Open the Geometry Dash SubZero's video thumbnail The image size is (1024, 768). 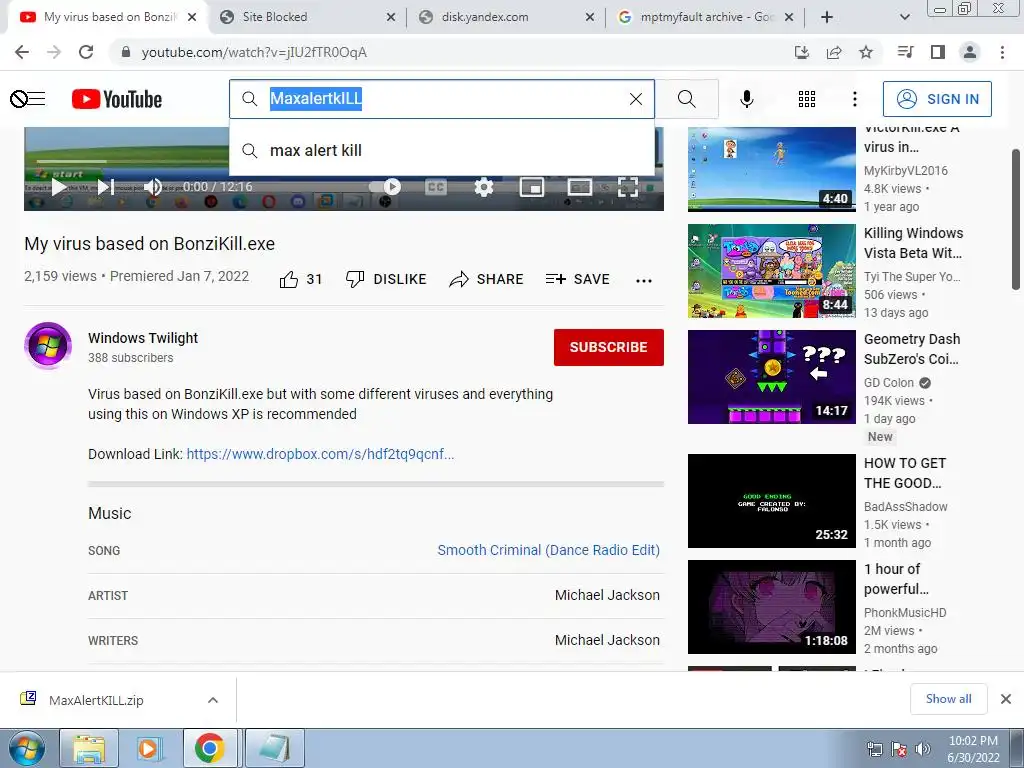coord(772,377)
